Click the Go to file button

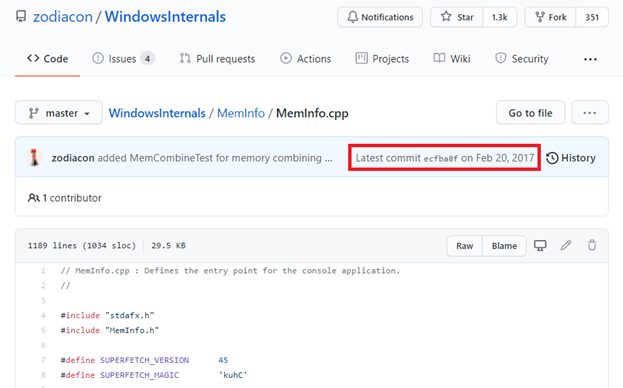(530, 113)
